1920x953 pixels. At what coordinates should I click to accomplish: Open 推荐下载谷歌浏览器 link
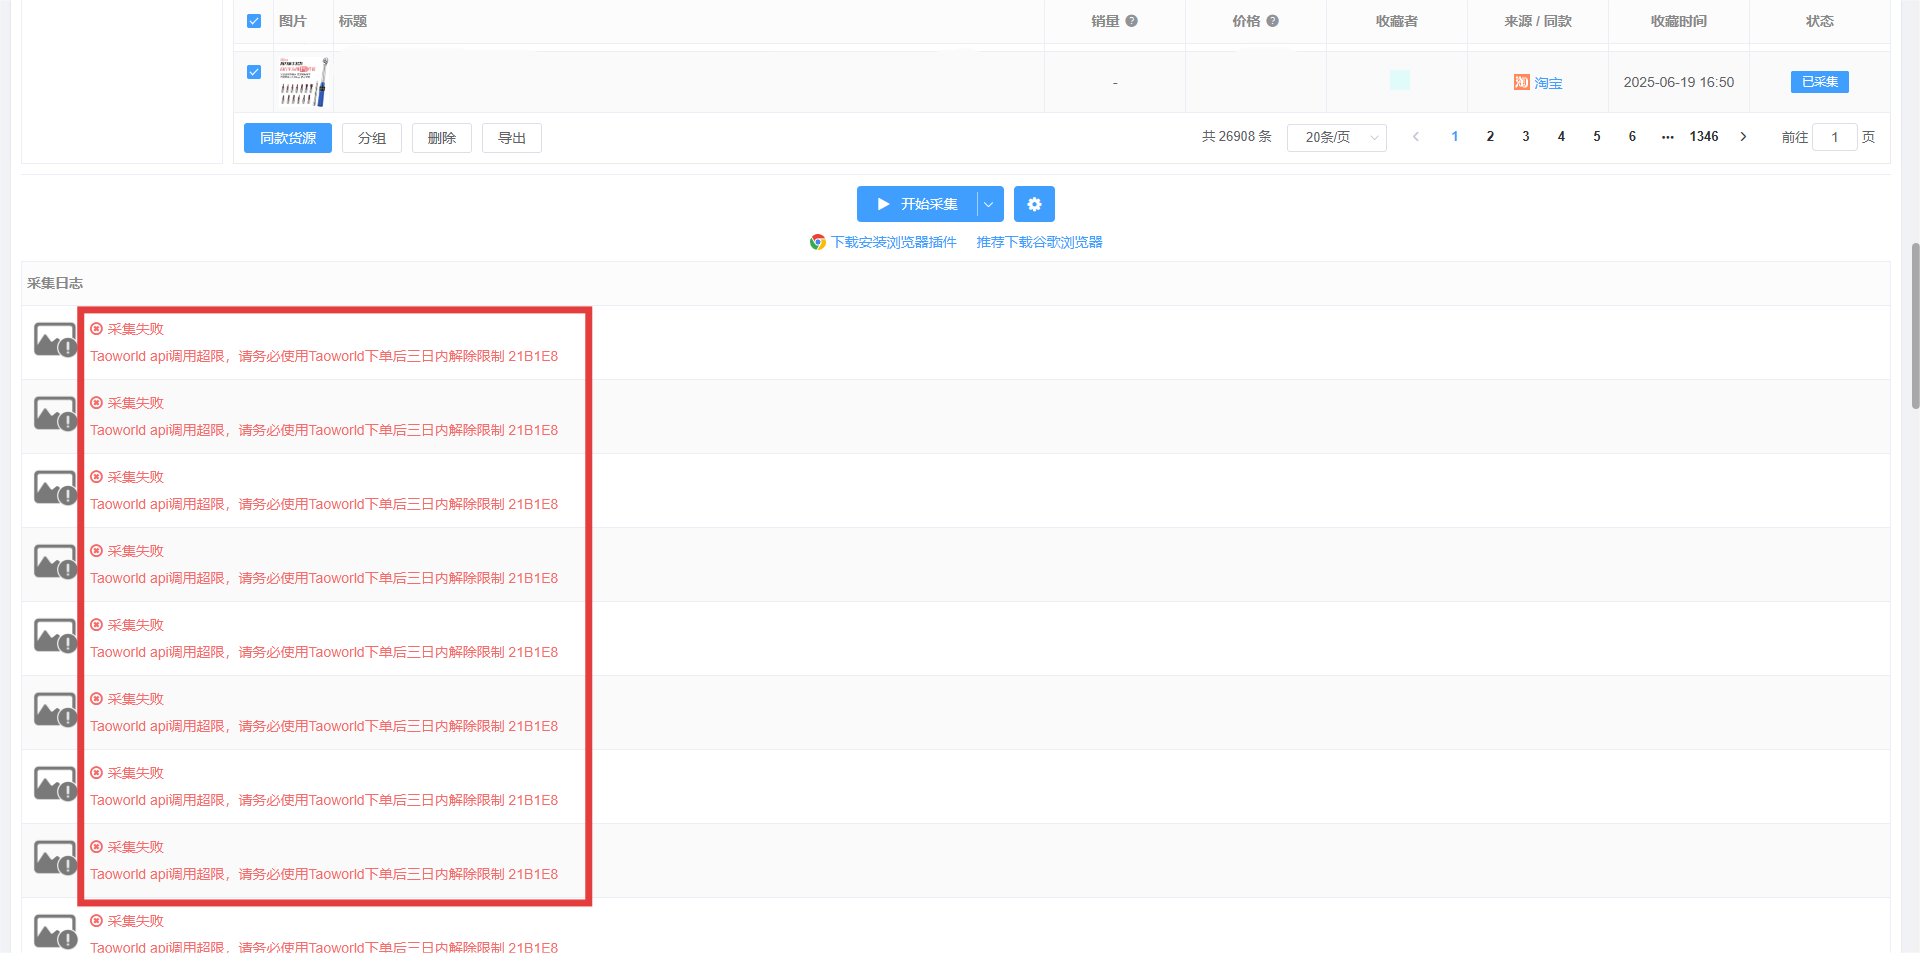(x=1040, y=242)
